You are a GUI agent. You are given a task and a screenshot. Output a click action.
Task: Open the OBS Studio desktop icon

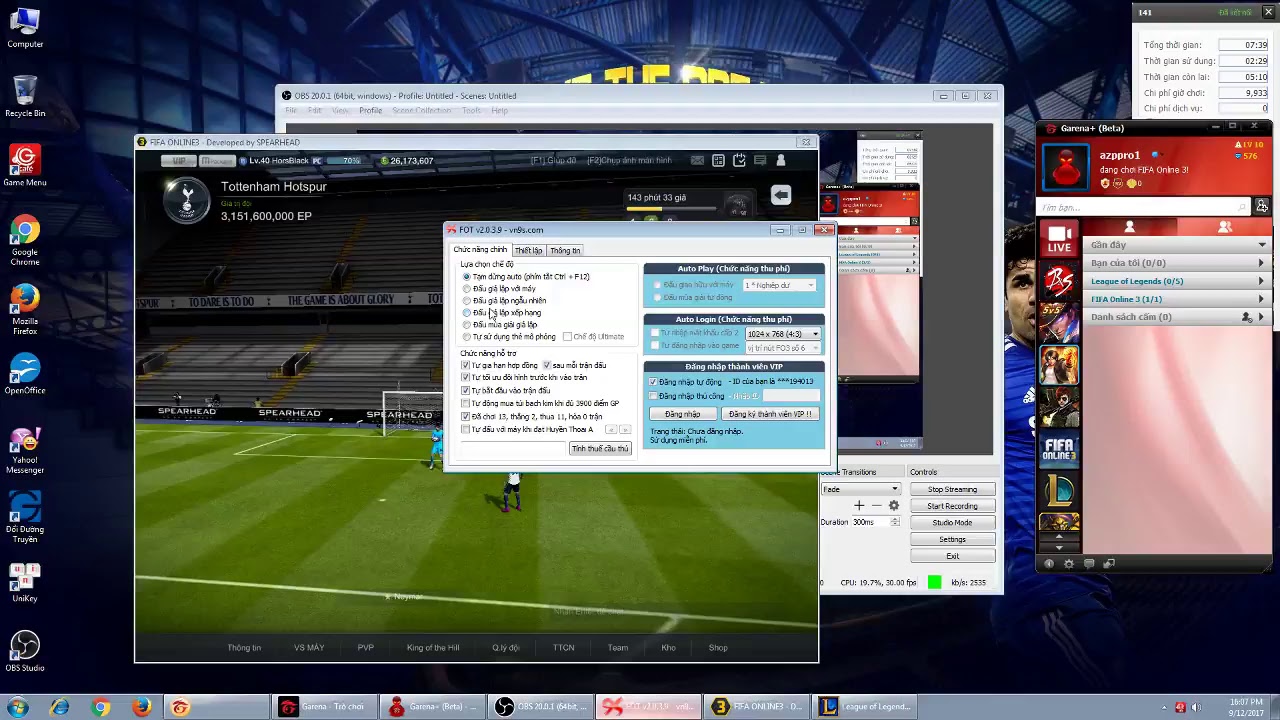[25, 651]
